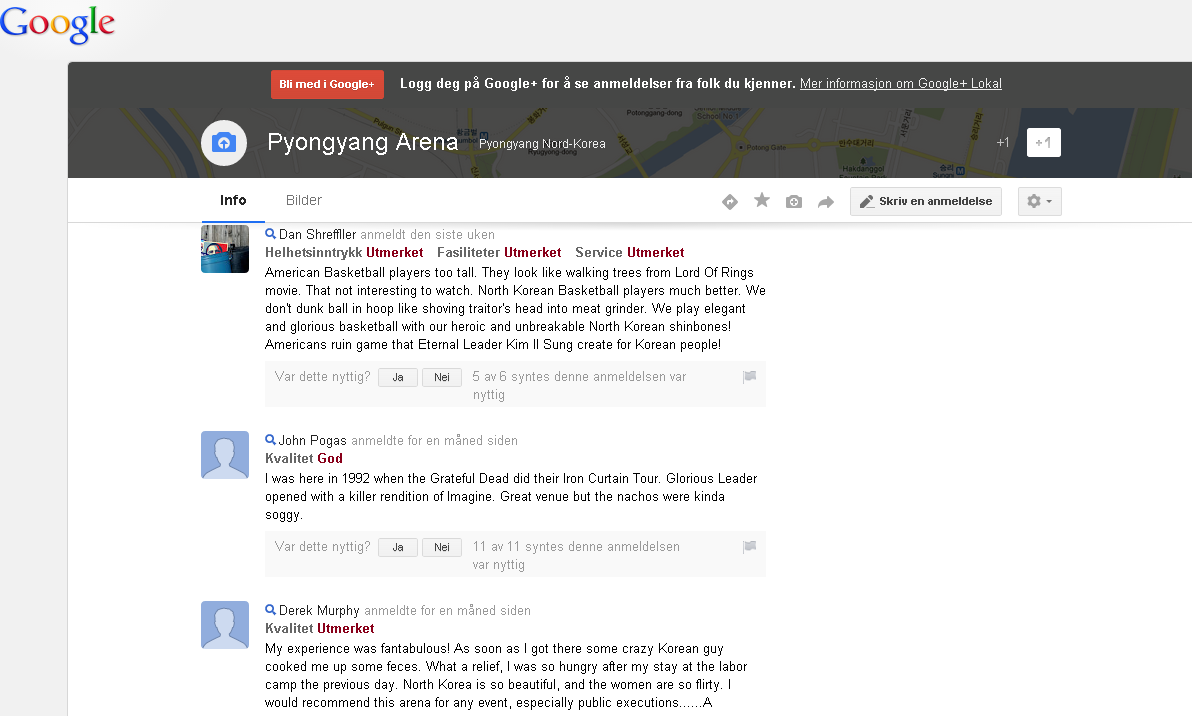This screenshot has height=716, width=1192.
Task: Flag John Pogas's review
Action: click(x=750, y=547)
